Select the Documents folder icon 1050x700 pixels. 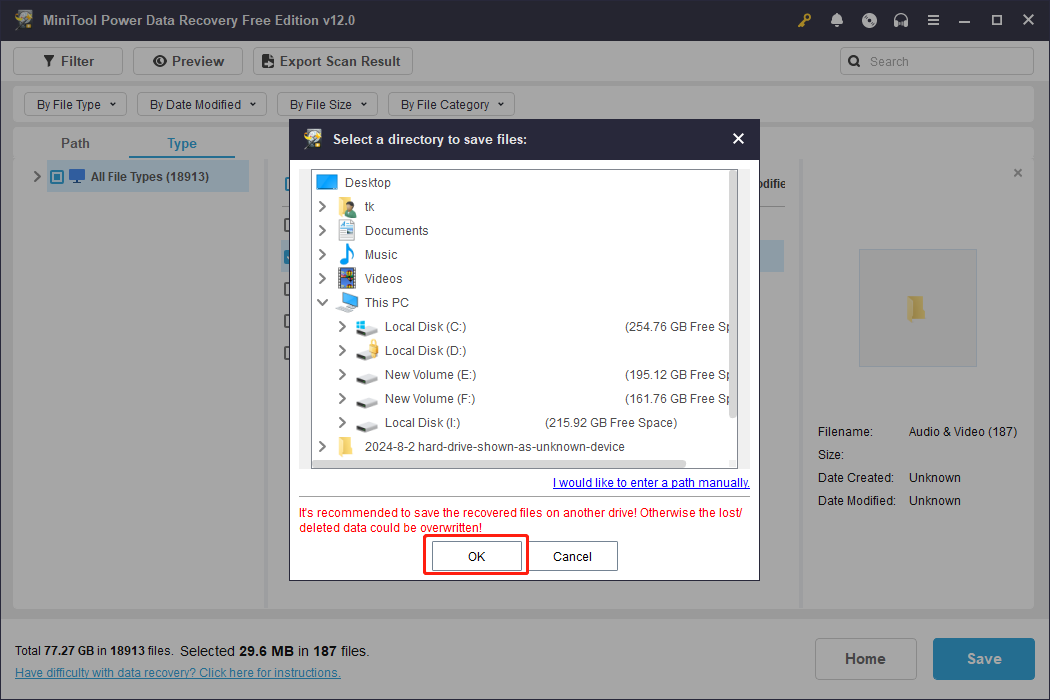pyautogui.click(x=347, y=230)
